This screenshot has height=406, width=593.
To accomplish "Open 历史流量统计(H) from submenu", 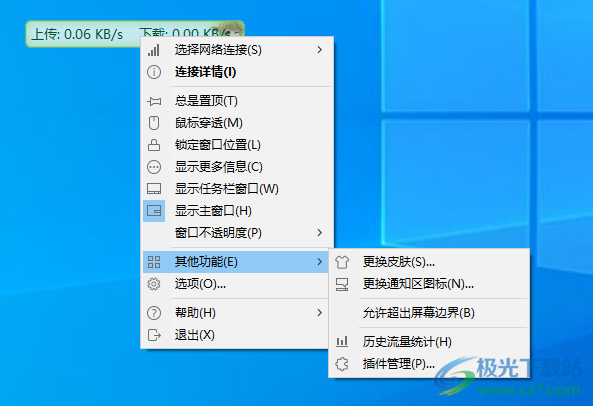I will (429, 342).
